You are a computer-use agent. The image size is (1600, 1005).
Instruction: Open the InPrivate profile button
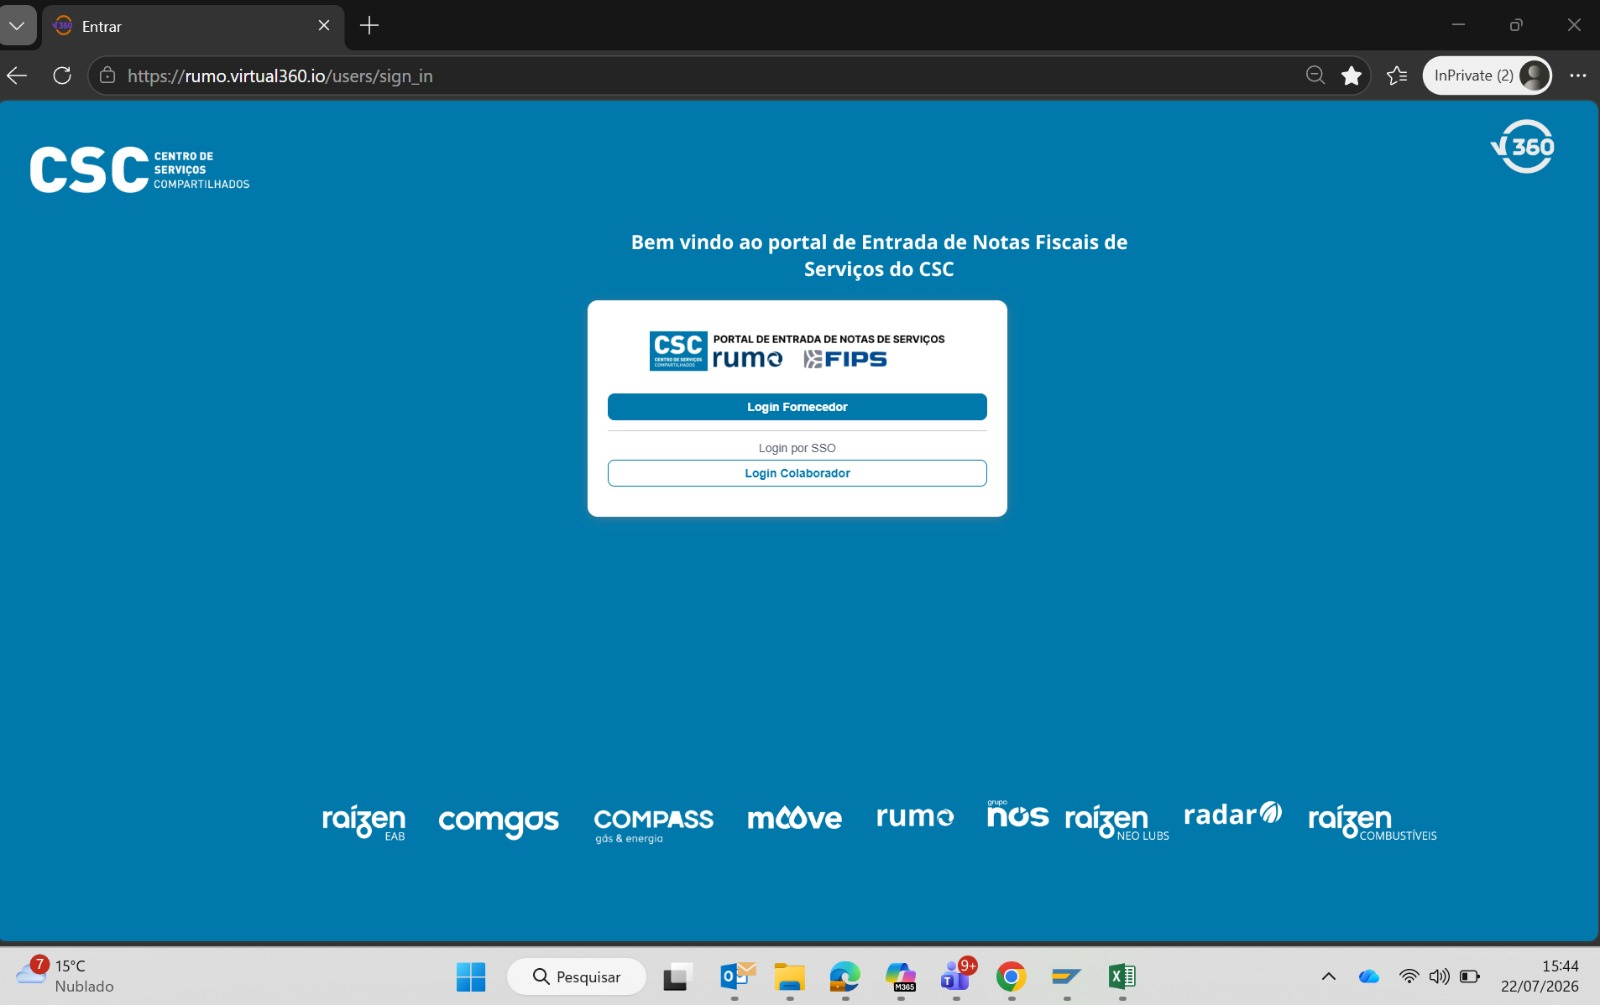[1487, 76]
